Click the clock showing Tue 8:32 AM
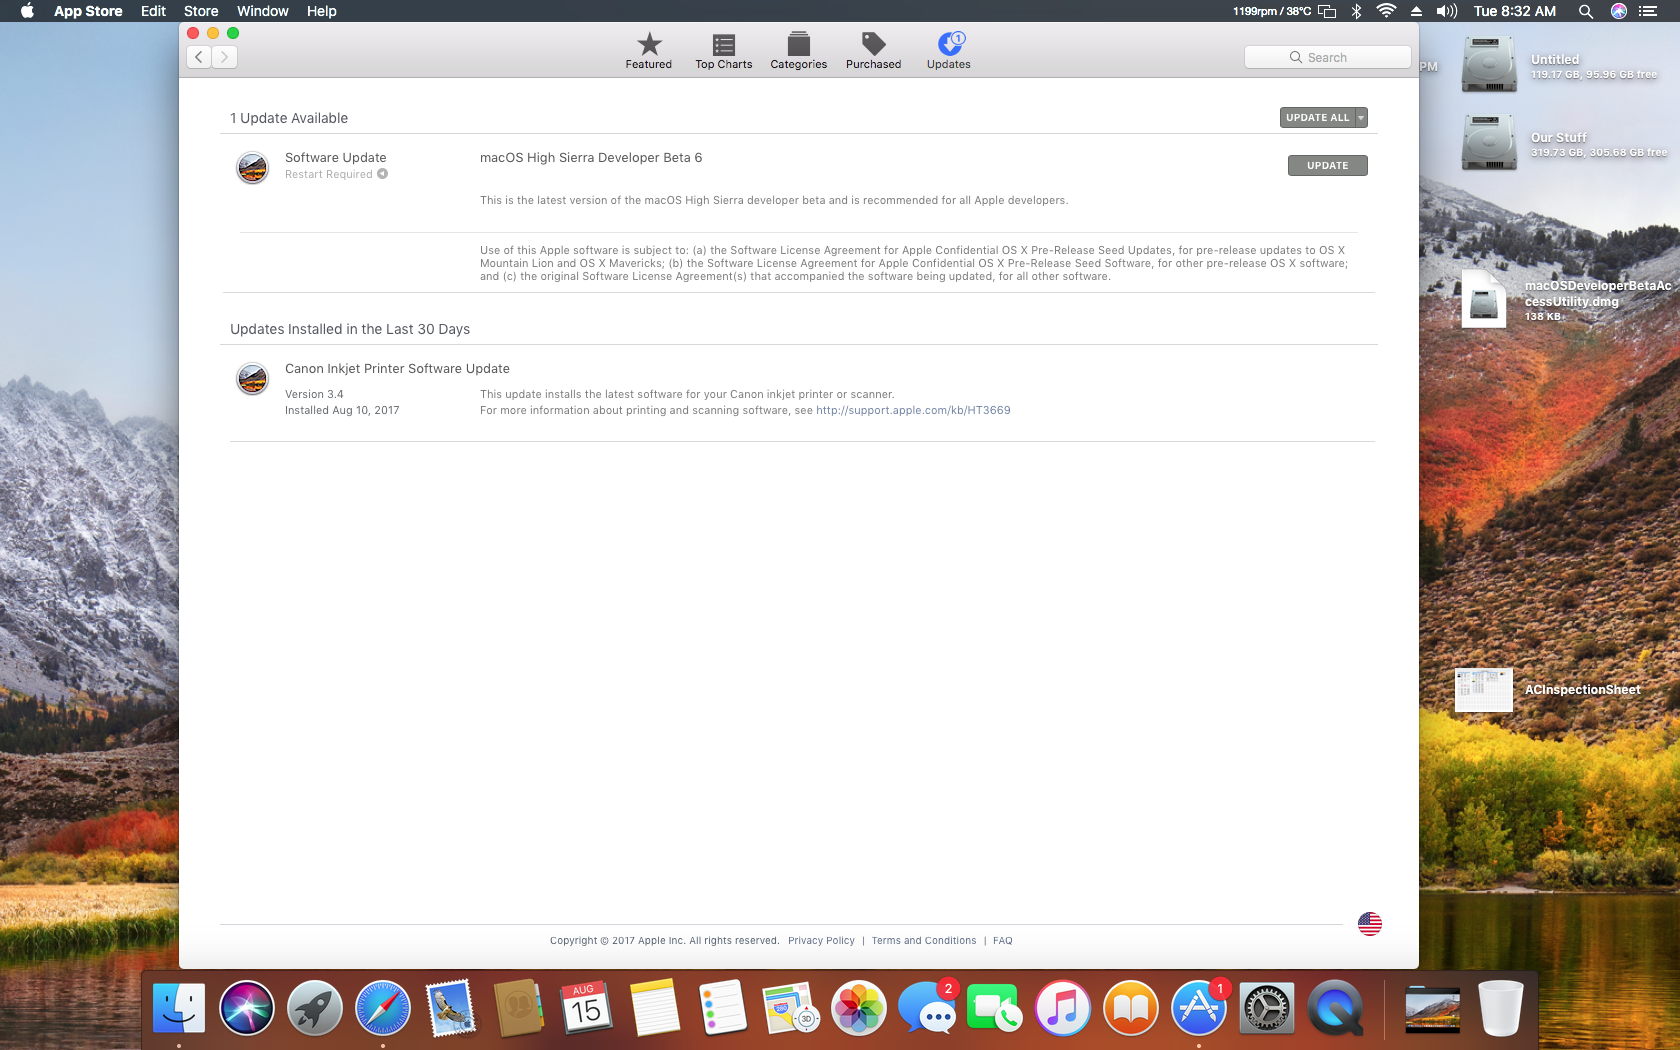1680x1050 pixels. click(1514, 11)
